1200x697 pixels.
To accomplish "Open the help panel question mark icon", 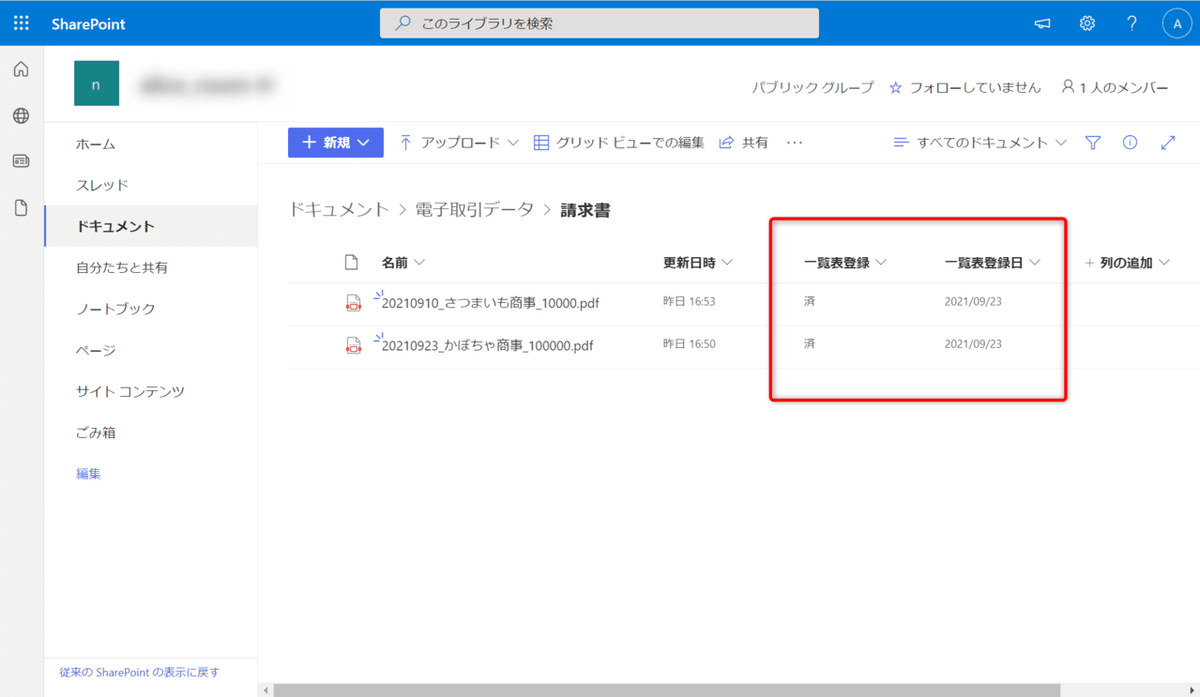I will 1131,22.
